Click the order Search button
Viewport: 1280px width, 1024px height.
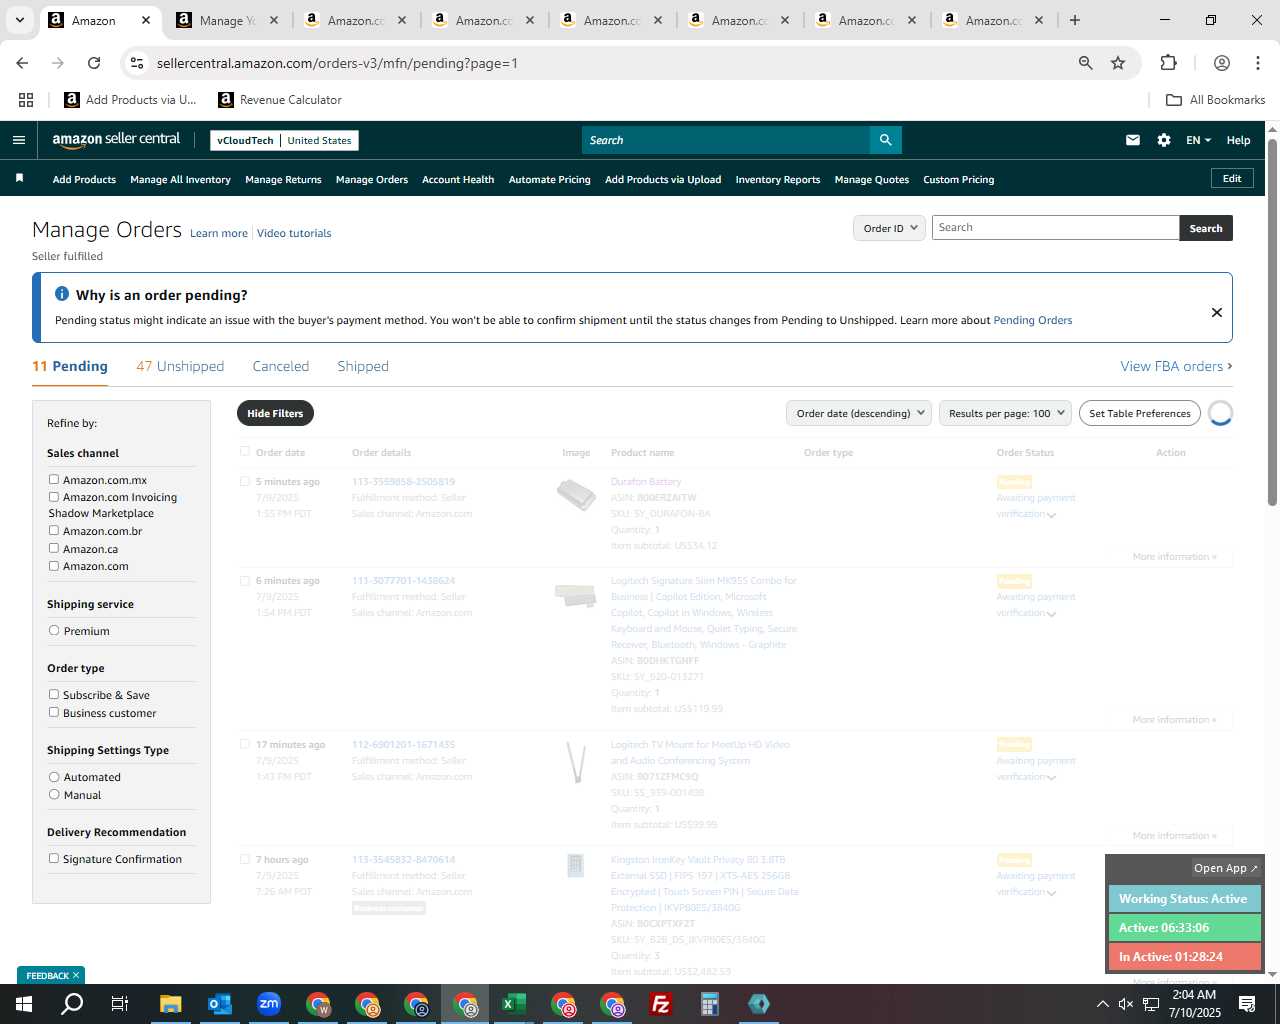click(1206, 228)
